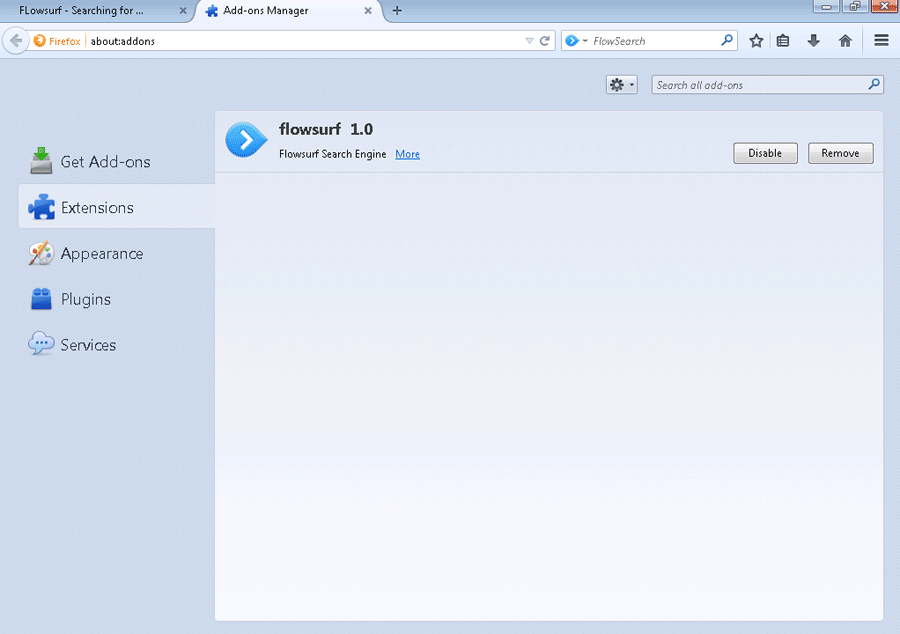Expand the FlowSearch engine selector dropdown

tap(576, 41)
